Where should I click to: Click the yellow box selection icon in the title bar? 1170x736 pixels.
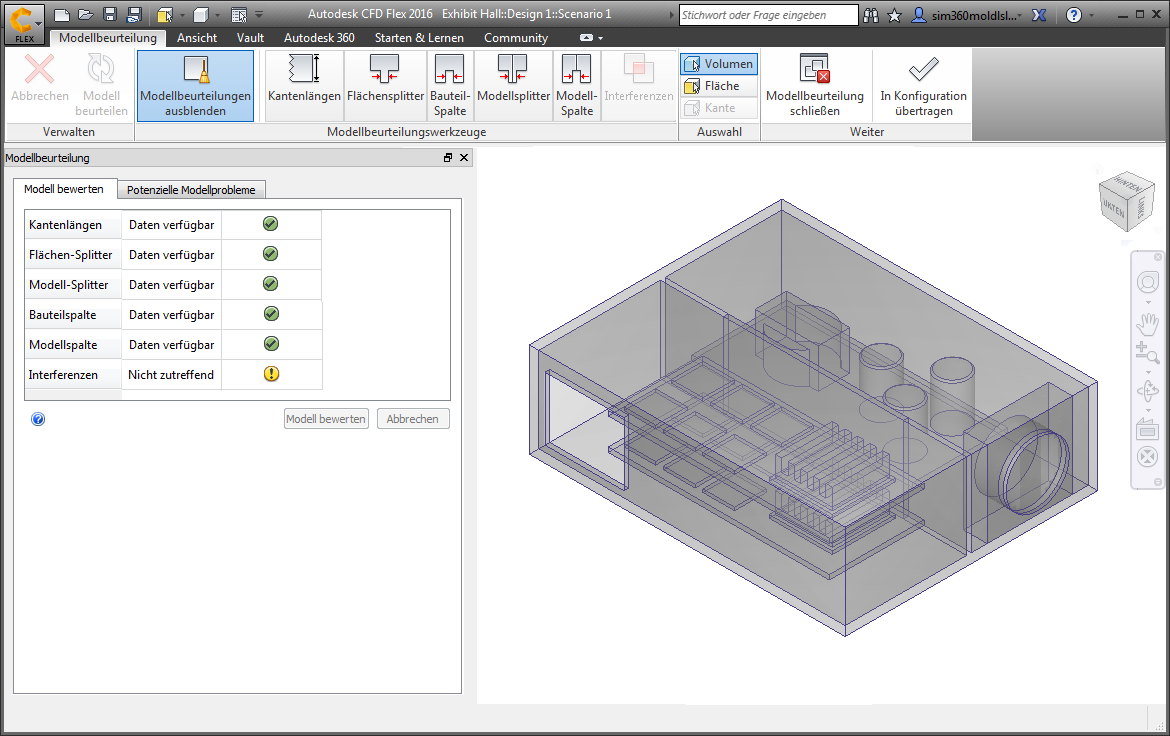click(165, 15)
